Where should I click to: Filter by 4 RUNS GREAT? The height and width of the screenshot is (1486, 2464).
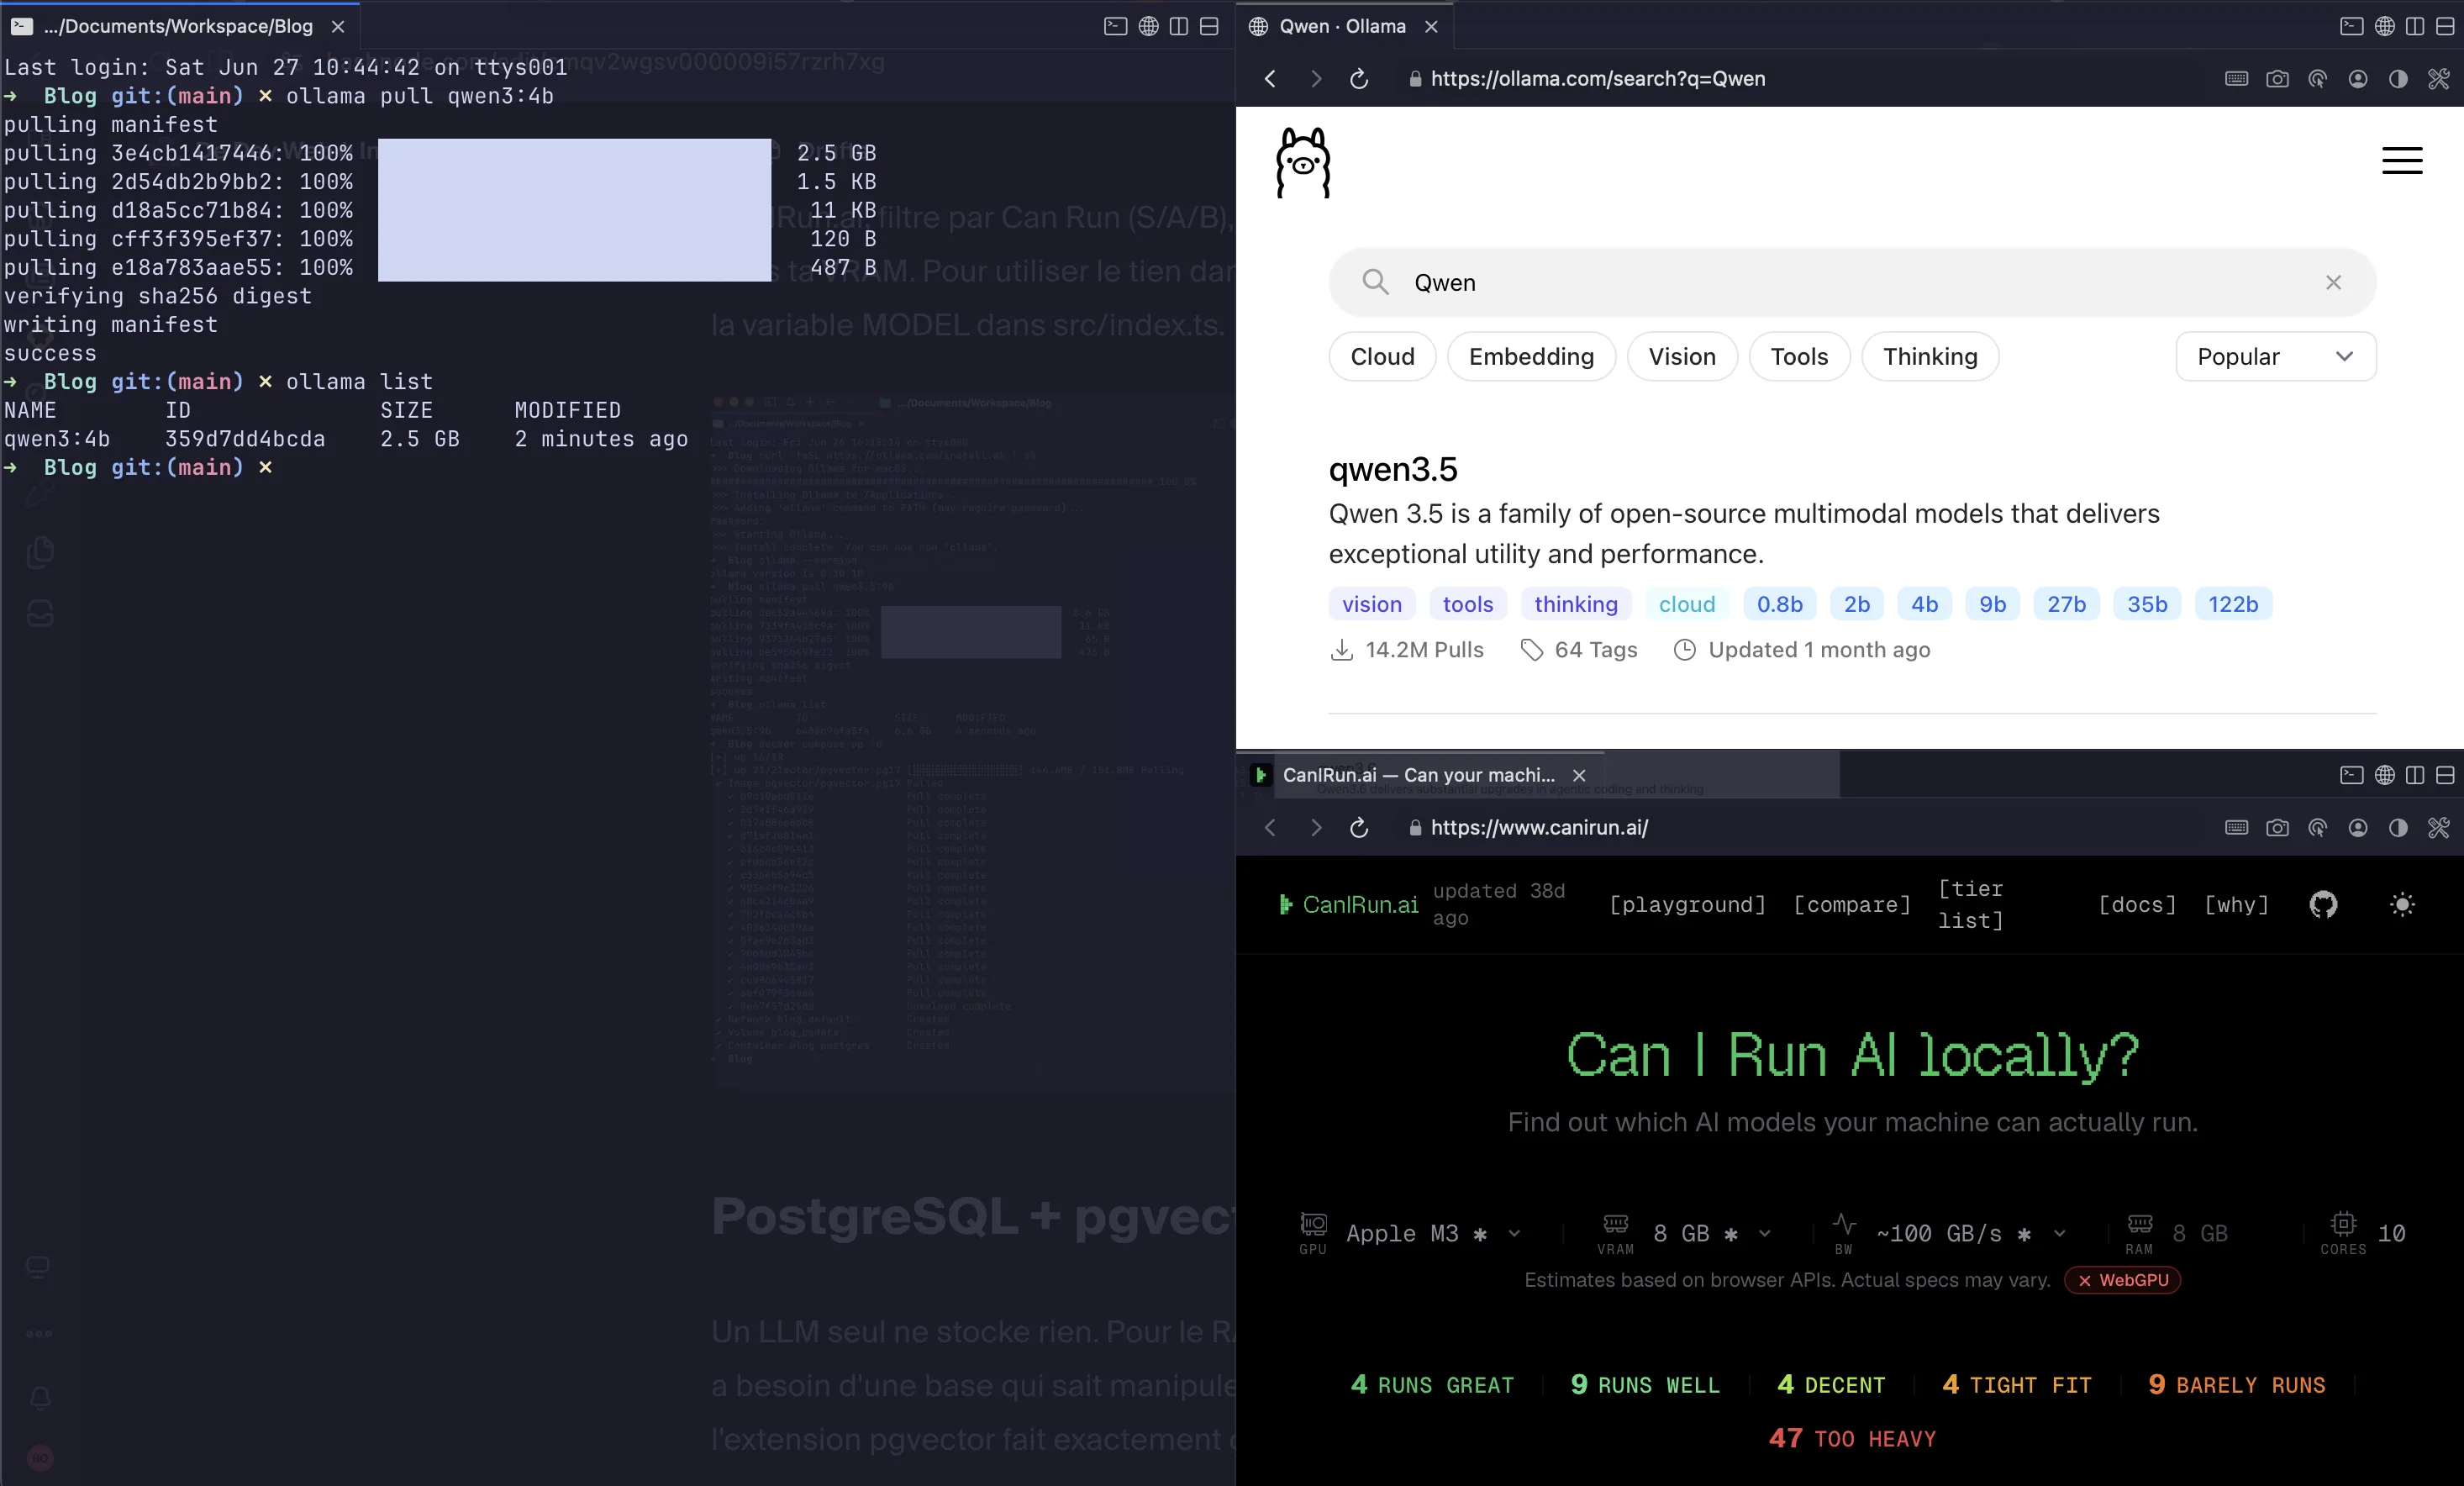click(1432, 1385)
